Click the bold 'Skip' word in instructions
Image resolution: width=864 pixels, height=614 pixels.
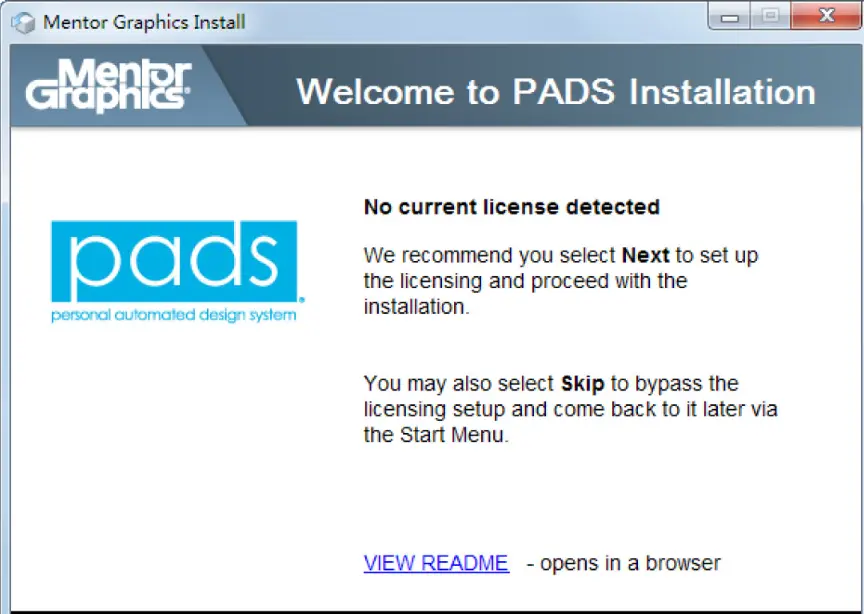click(x=582, y=383)
